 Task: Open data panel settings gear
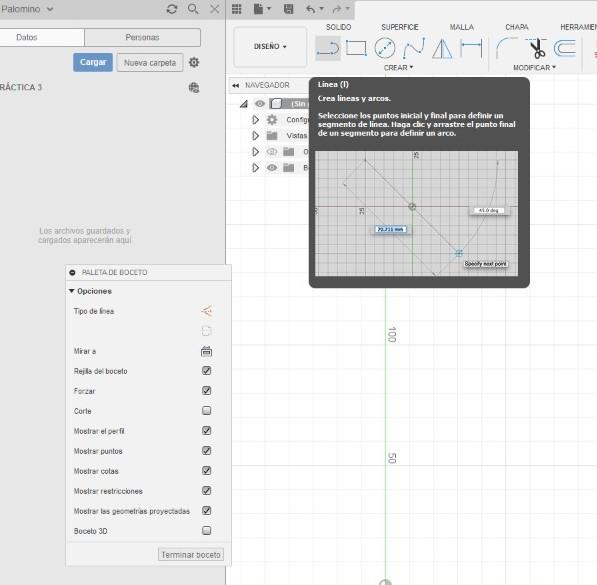(x=194, y=62)
